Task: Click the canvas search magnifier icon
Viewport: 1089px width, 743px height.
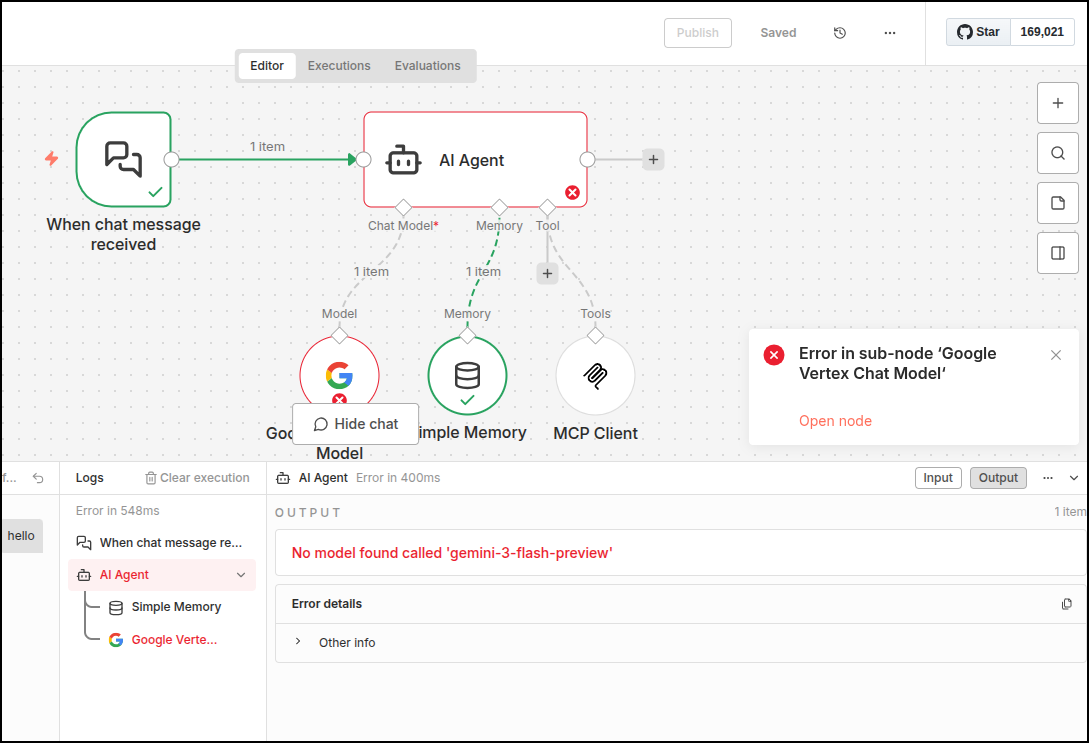Action: [x=1057, y=153]
